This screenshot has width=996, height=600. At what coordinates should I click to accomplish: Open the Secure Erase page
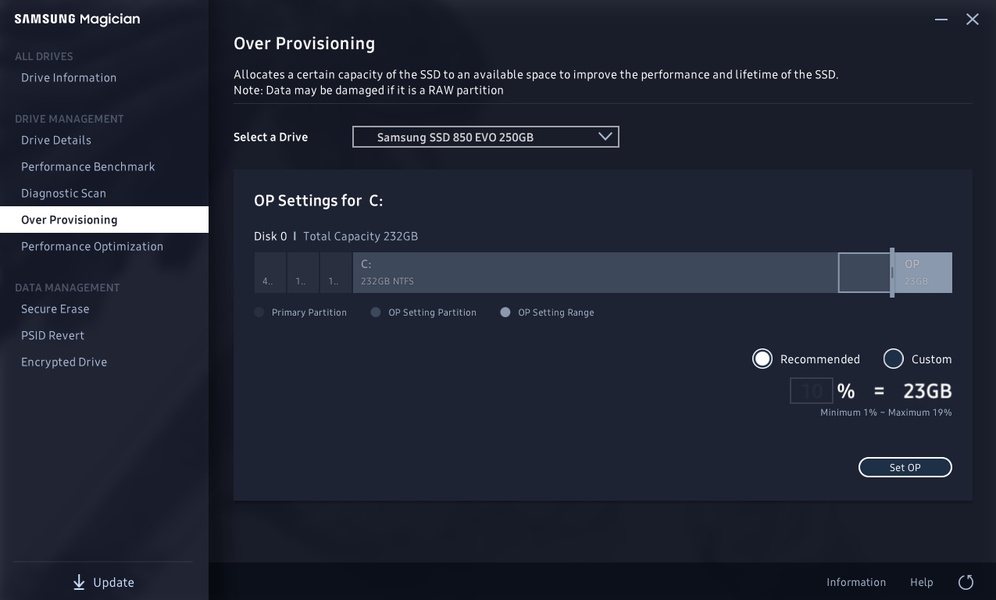pyautogui.click(x=55, y=309)
